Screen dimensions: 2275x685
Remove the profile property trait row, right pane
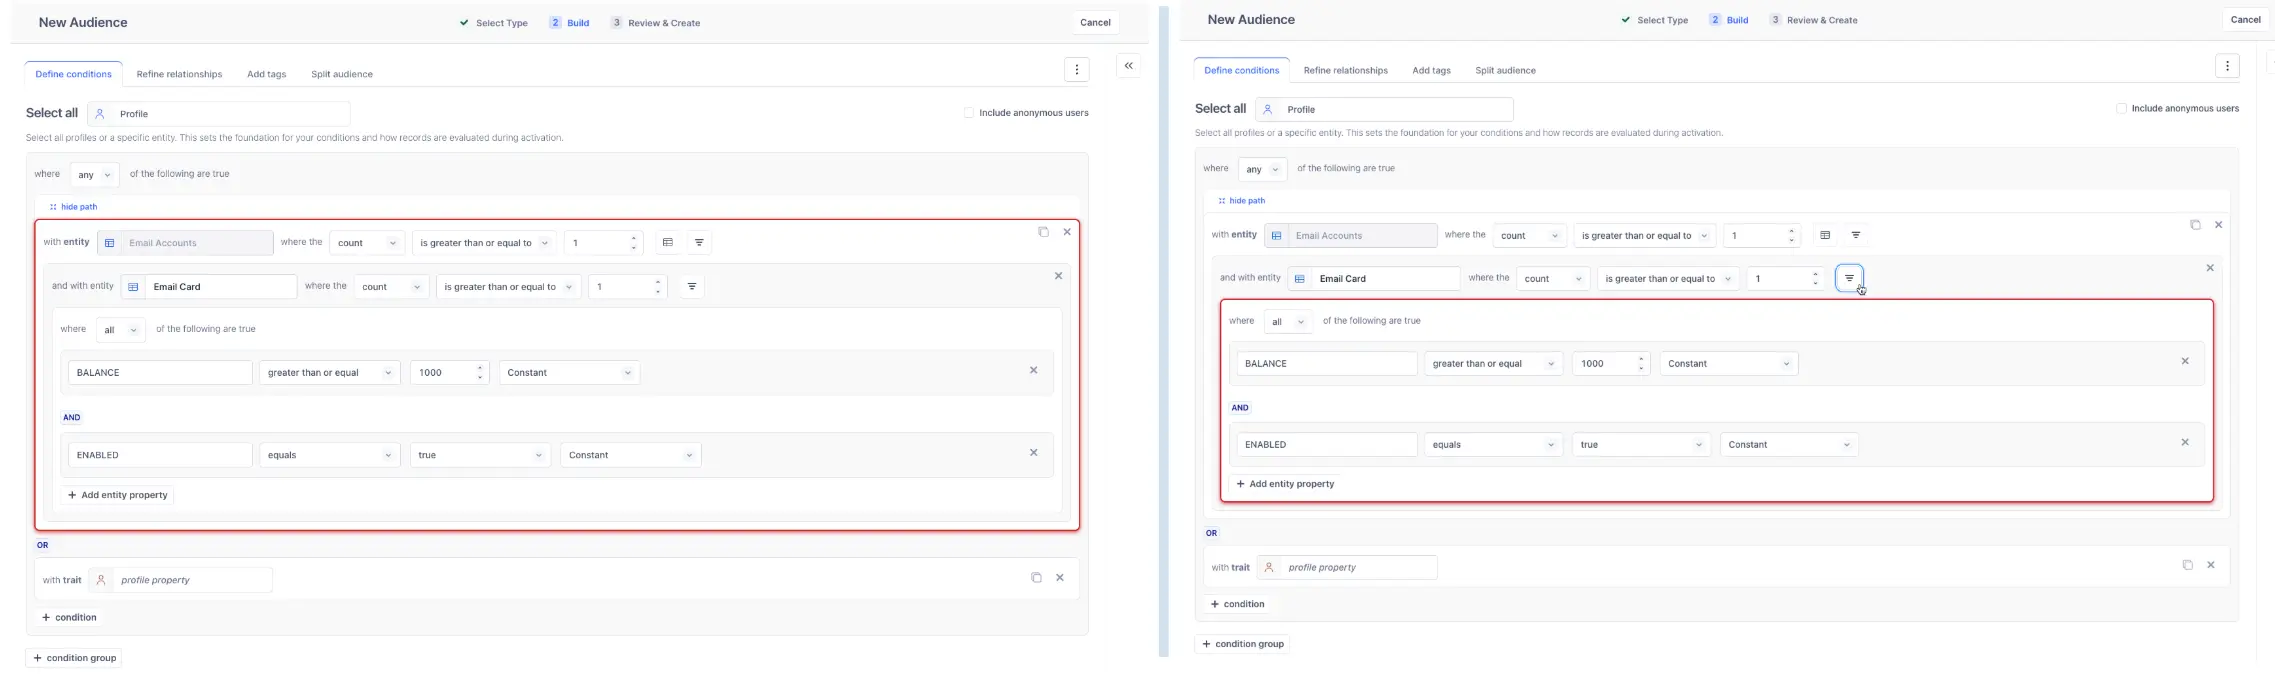point(2211,565)
